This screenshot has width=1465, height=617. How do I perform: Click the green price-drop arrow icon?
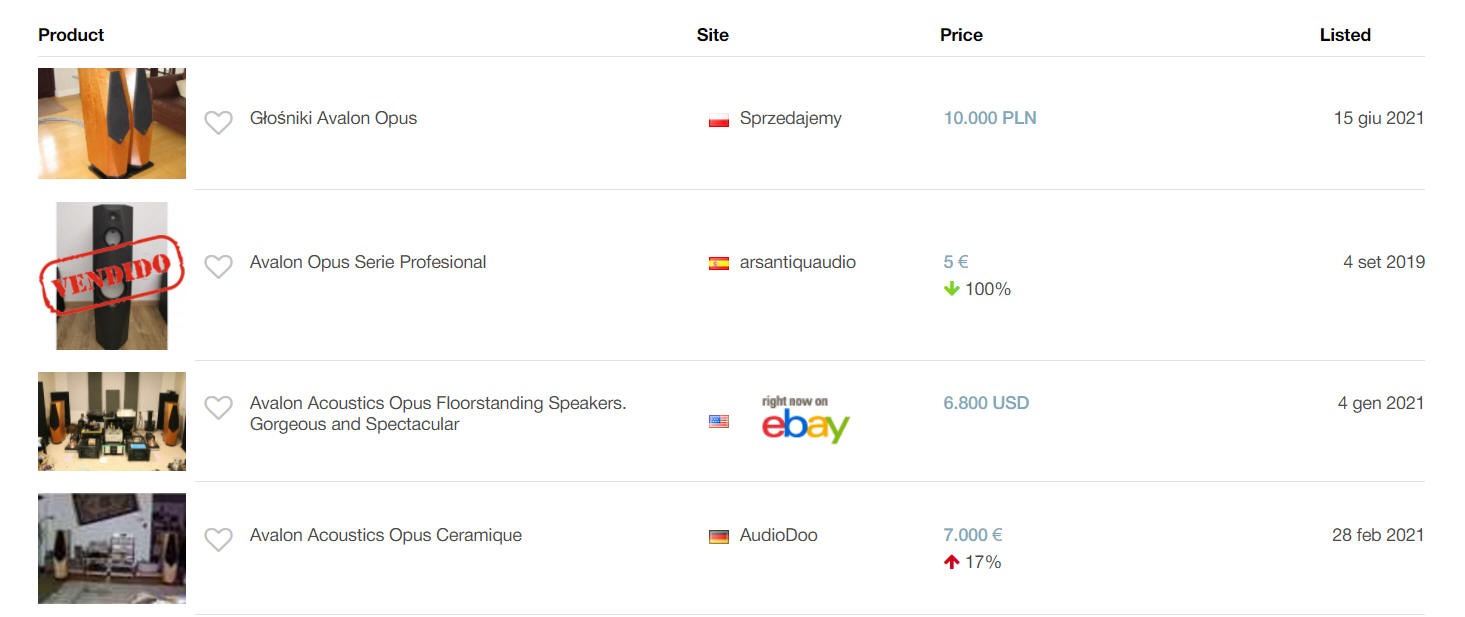click(951, 289)
